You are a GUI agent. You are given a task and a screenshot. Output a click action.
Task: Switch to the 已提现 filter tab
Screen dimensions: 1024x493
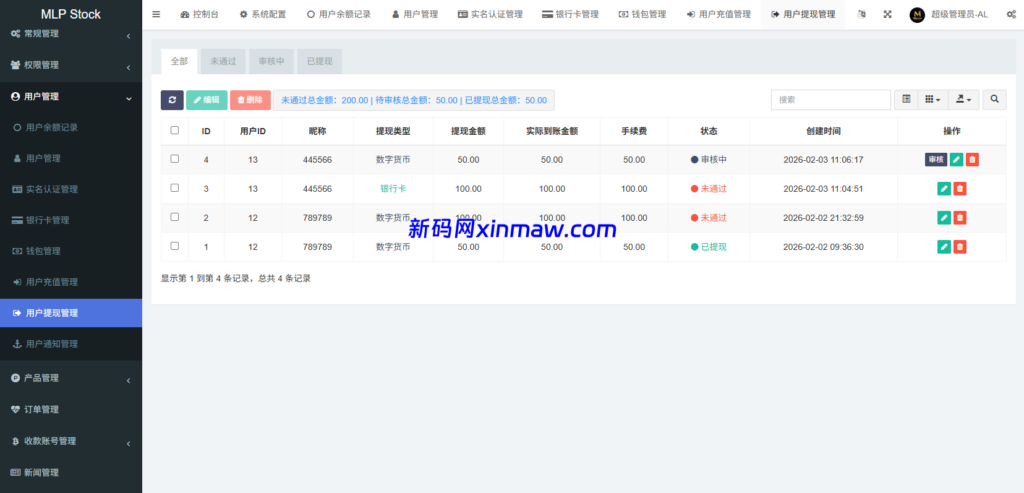319,61
